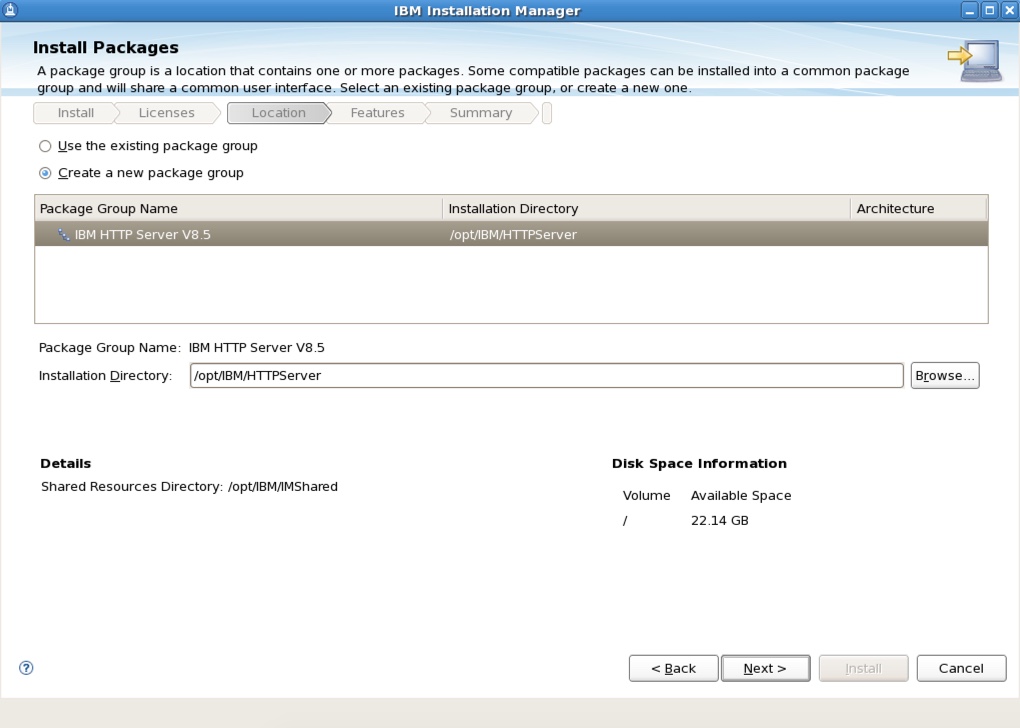Click the Browse... button
The width and height of the screenshot is (1020, 728).
point(945,375)
